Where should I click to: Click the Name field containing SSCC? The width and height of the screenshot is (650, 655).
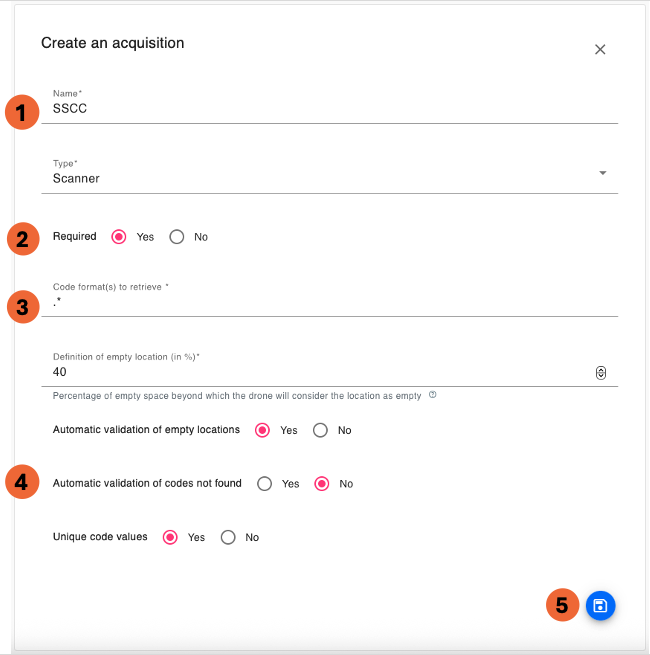click(320, 108)
